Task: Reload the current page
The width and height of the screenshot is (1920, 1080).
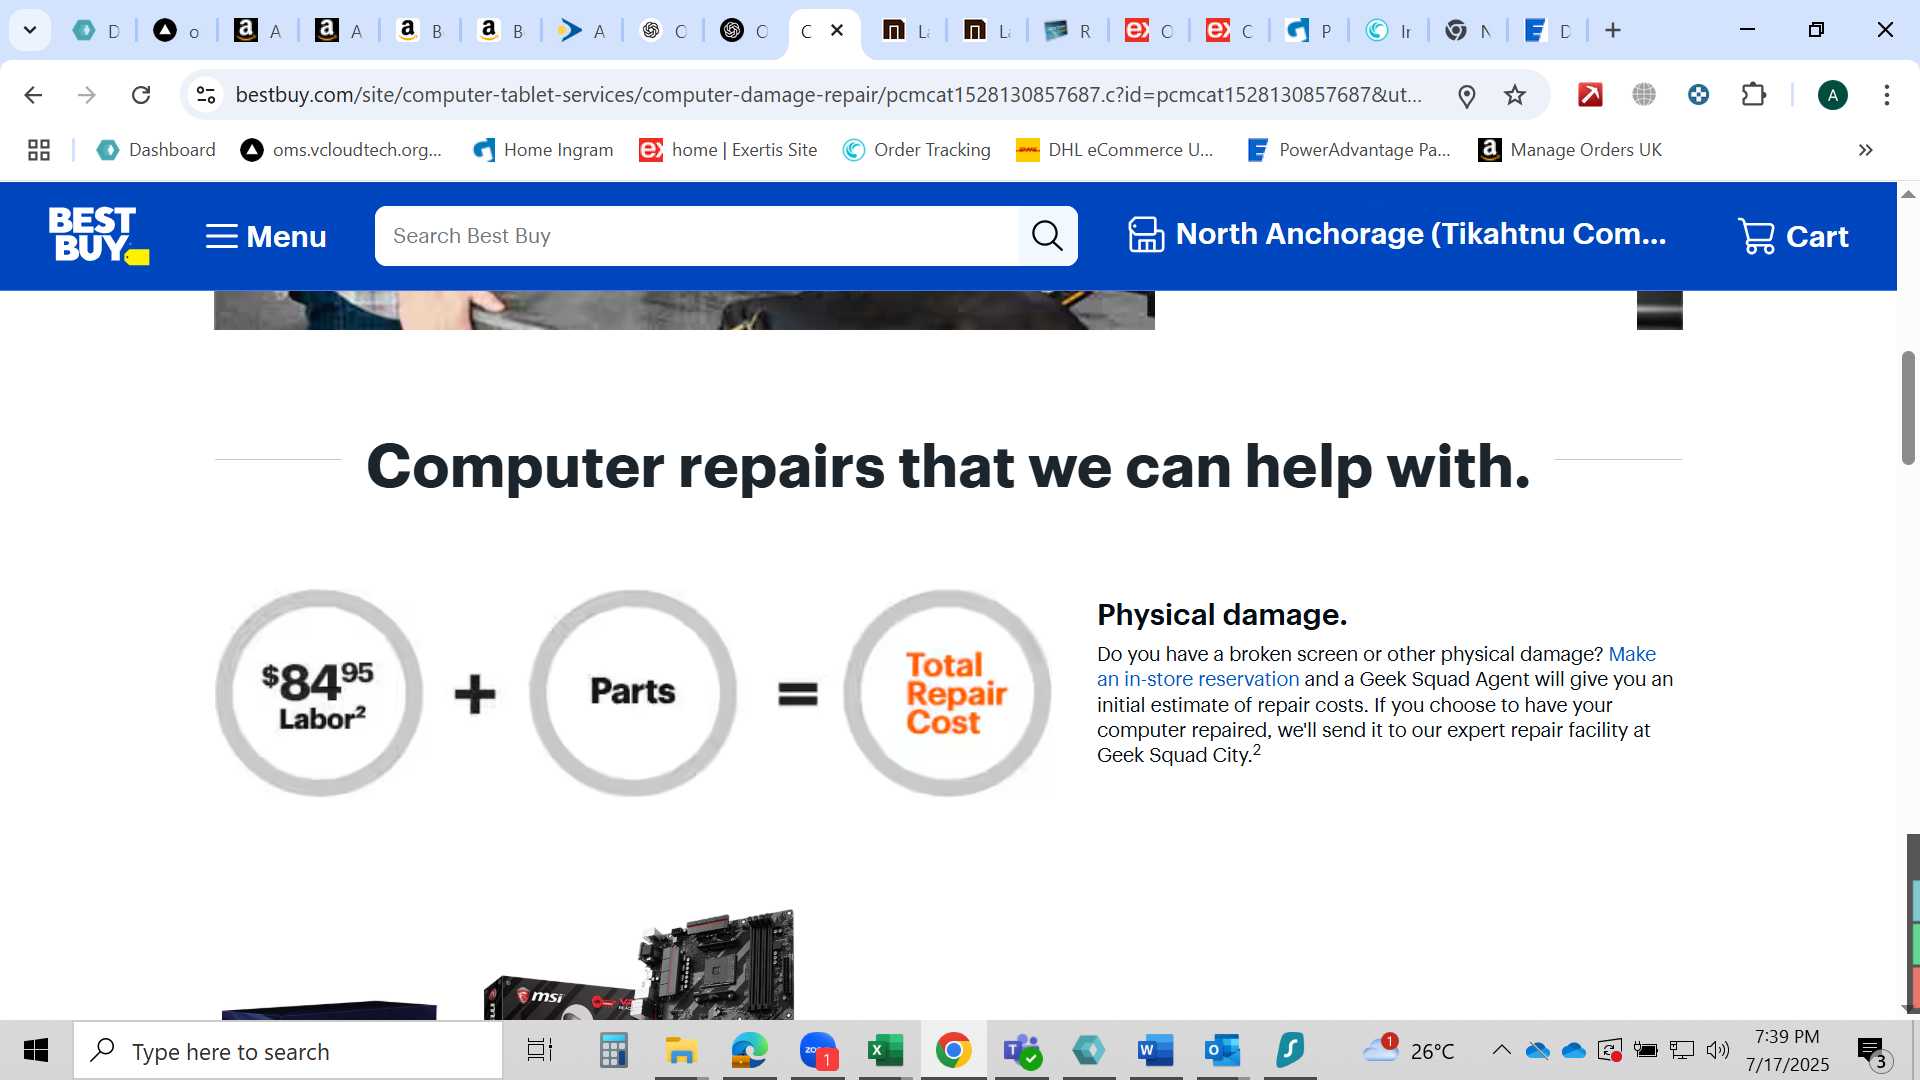Action: click(141, 95)
